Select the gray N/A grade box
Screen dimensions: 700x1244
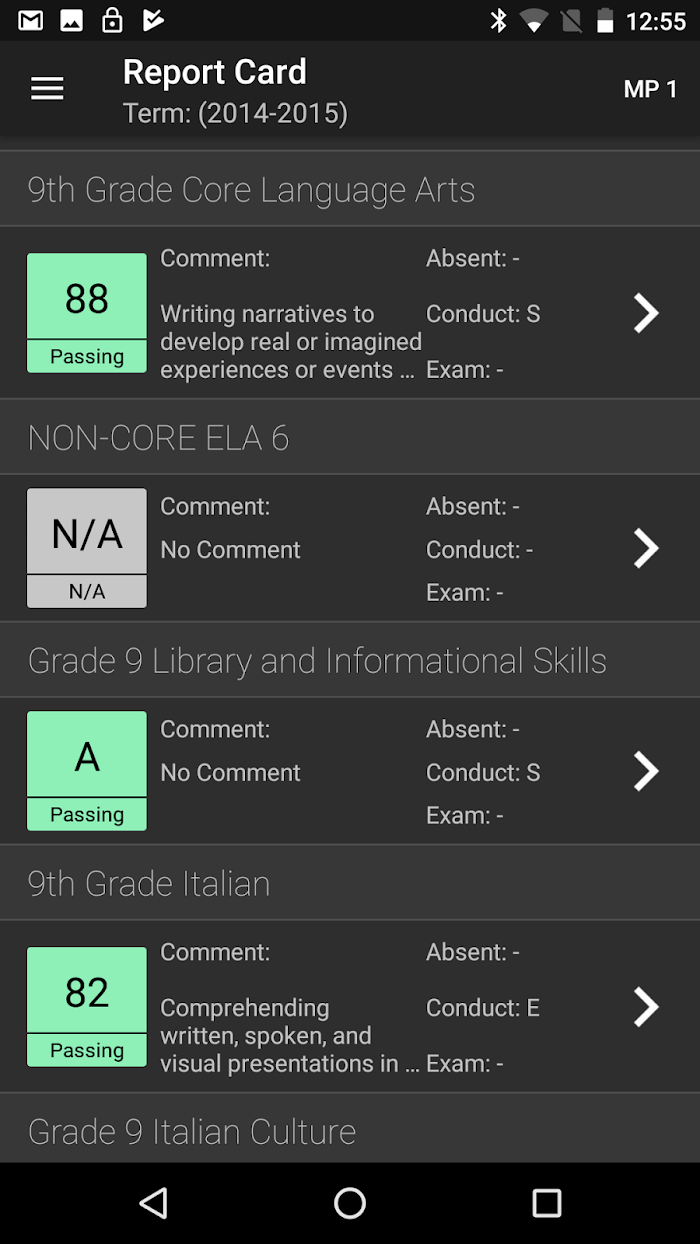87,548
